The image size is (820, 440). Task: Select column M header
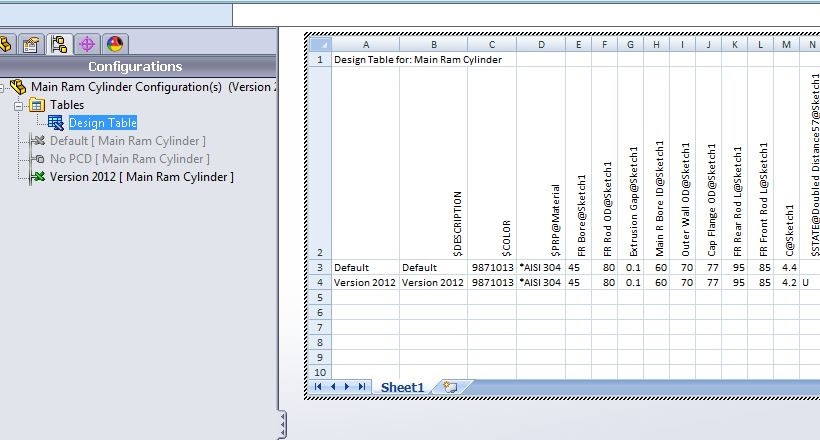(787, 44)
